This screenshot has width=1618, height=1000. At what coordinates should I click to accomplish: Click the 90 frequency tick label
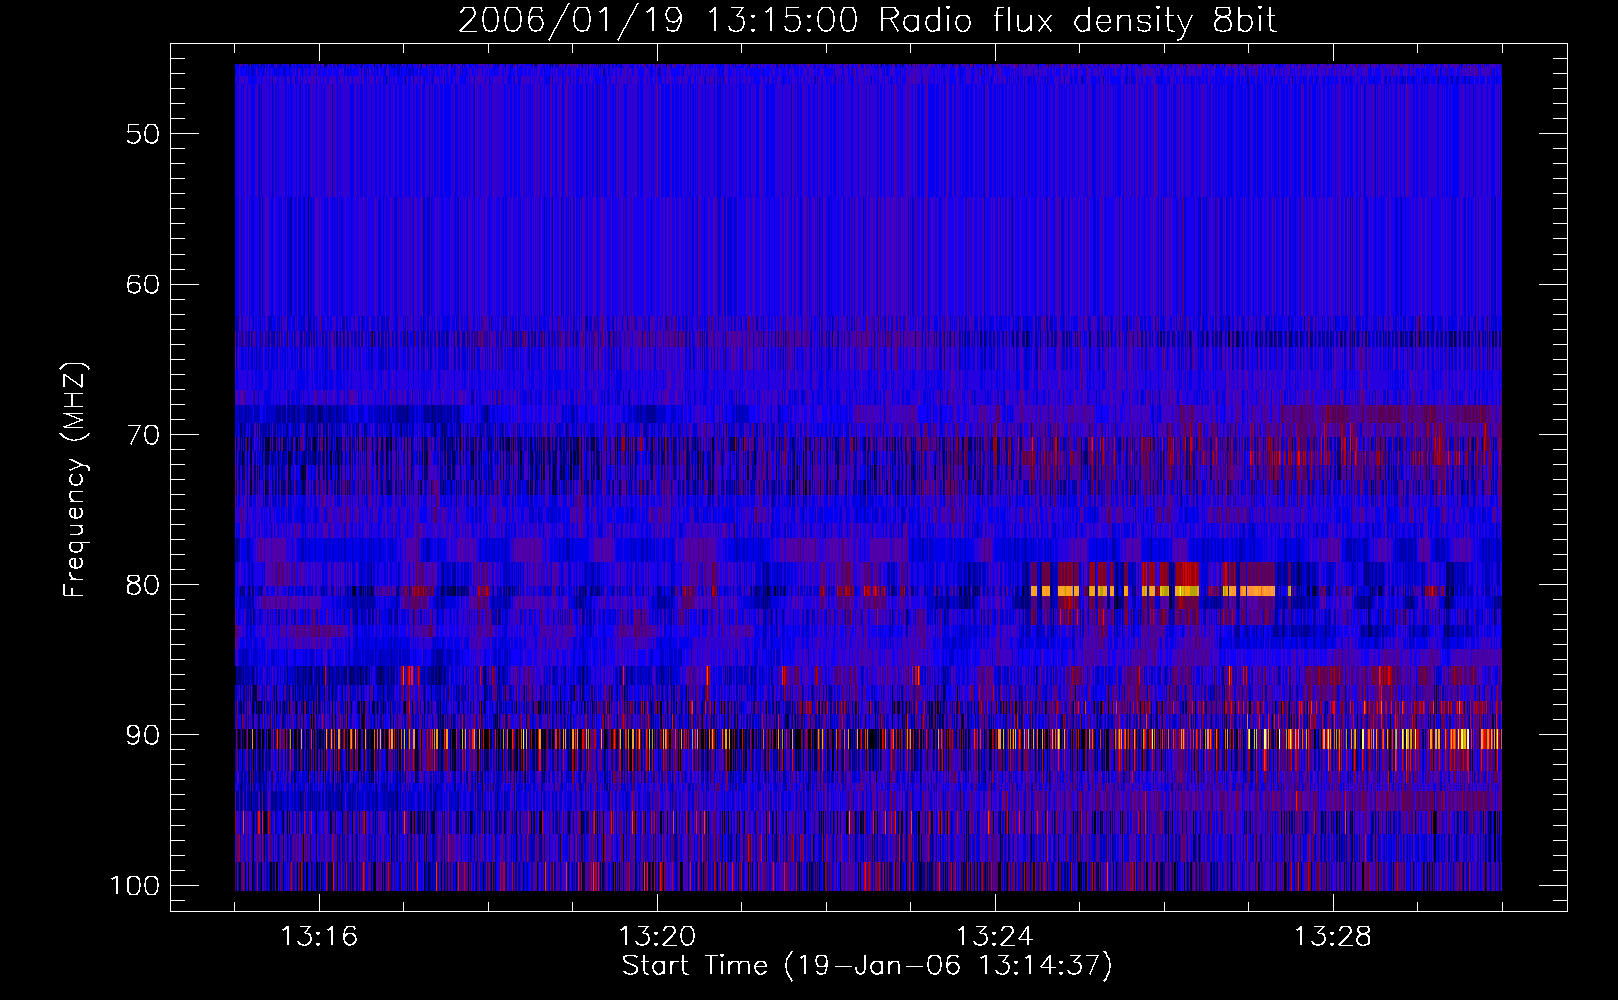[143, 735]
